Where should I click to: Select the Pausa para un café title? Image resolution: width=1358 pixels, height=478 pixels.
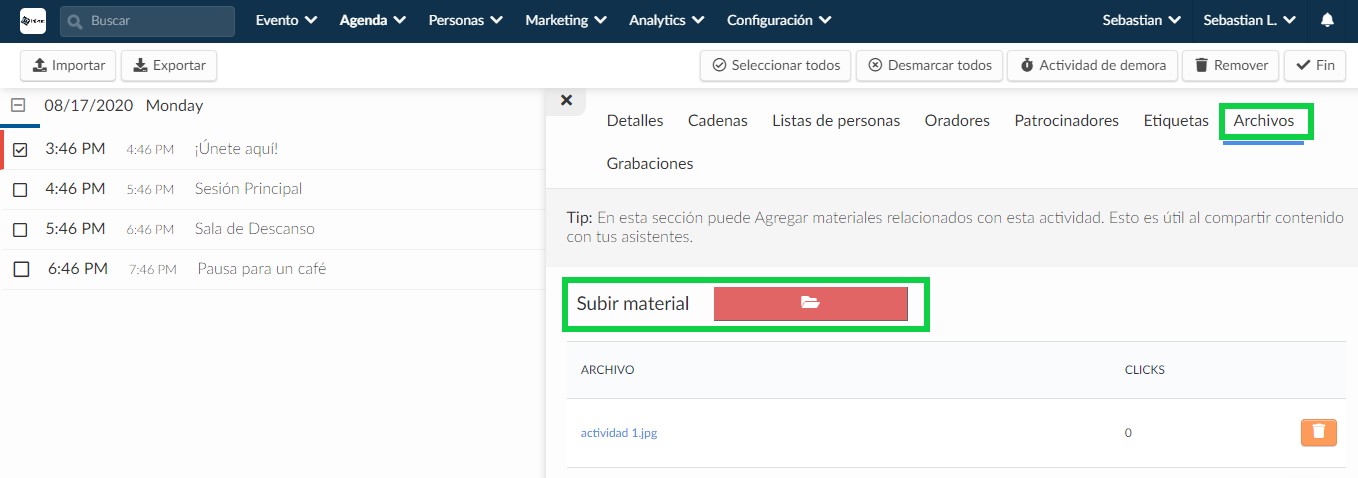point(262,269)
